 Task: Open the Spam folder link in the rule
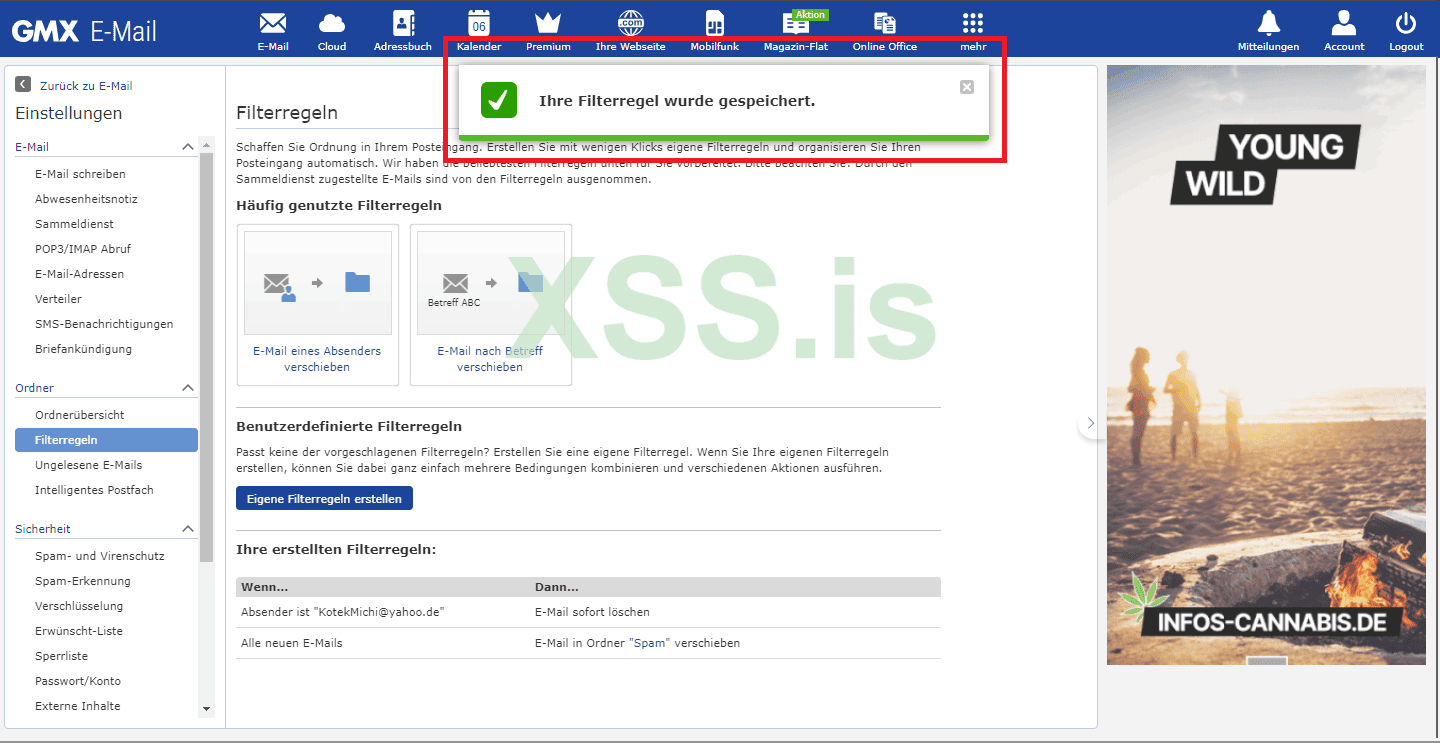tap(649, 643)
